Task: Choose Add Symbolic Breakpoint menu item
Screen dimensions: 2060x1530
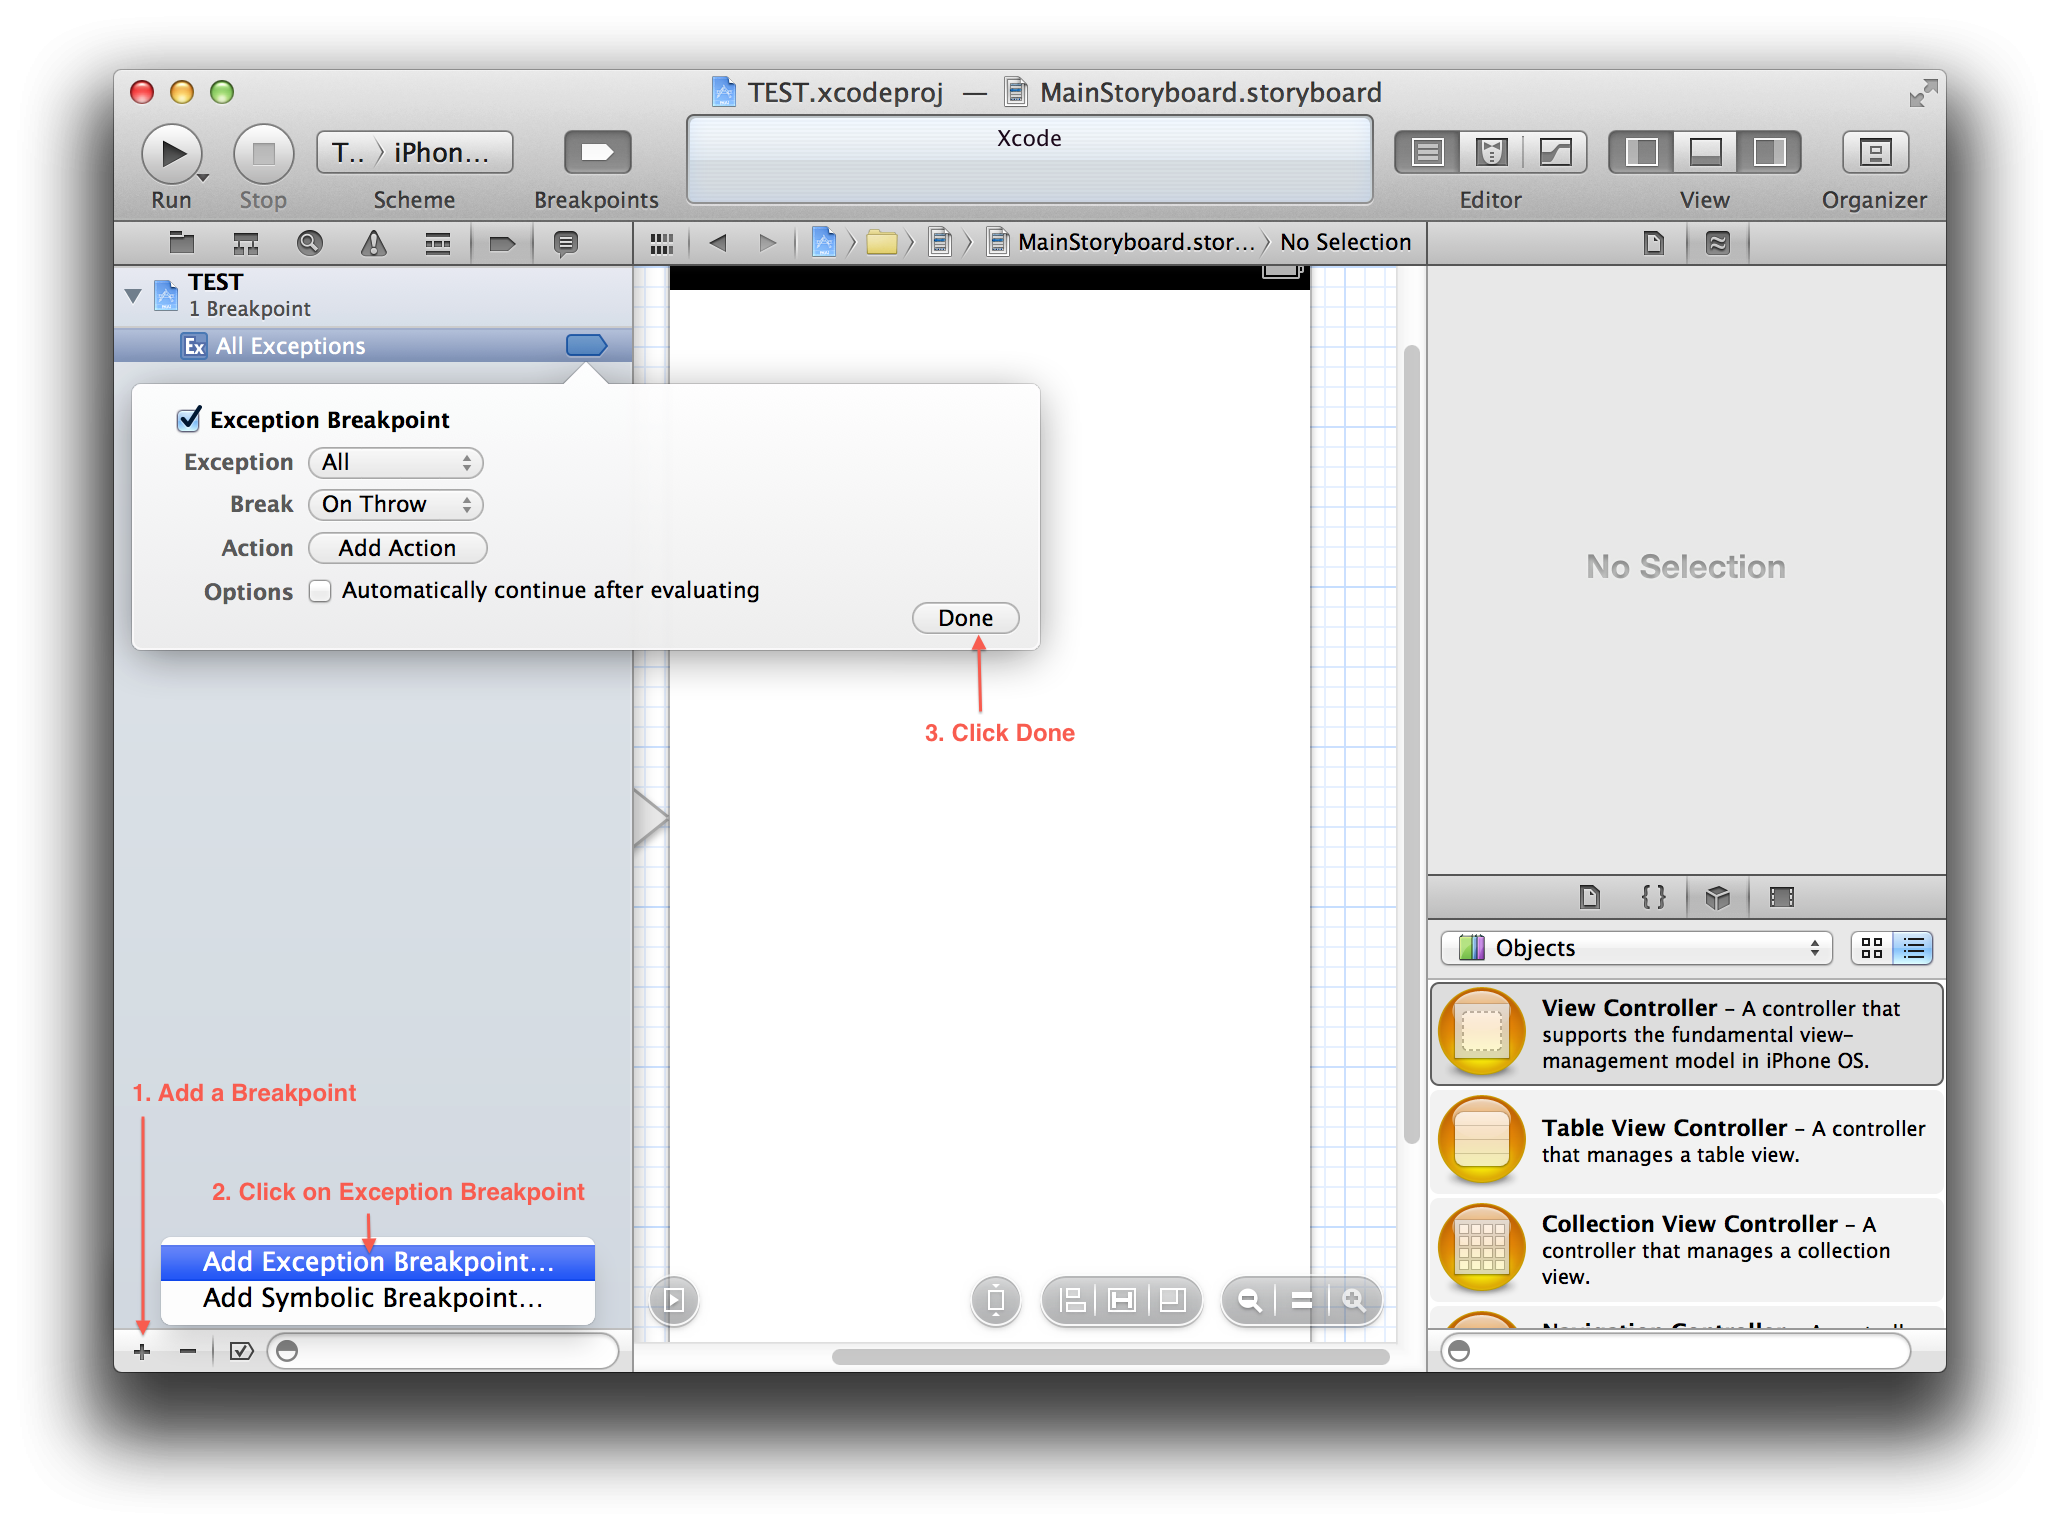Action: point(373,1298)
